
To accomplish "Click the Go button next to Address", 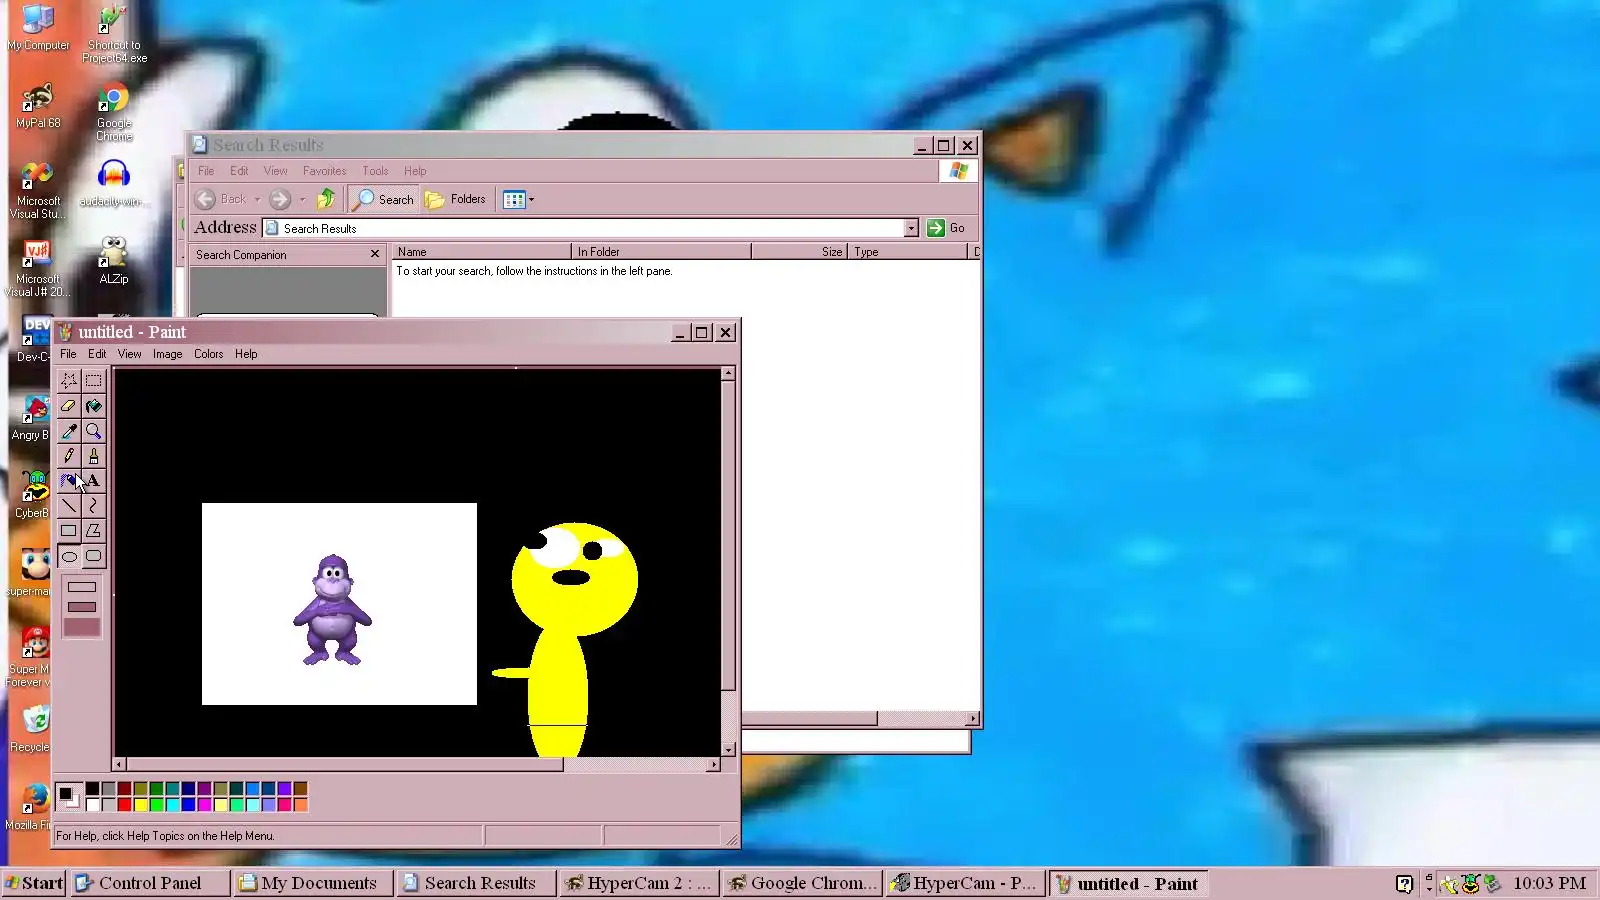I will click(946, 228).
